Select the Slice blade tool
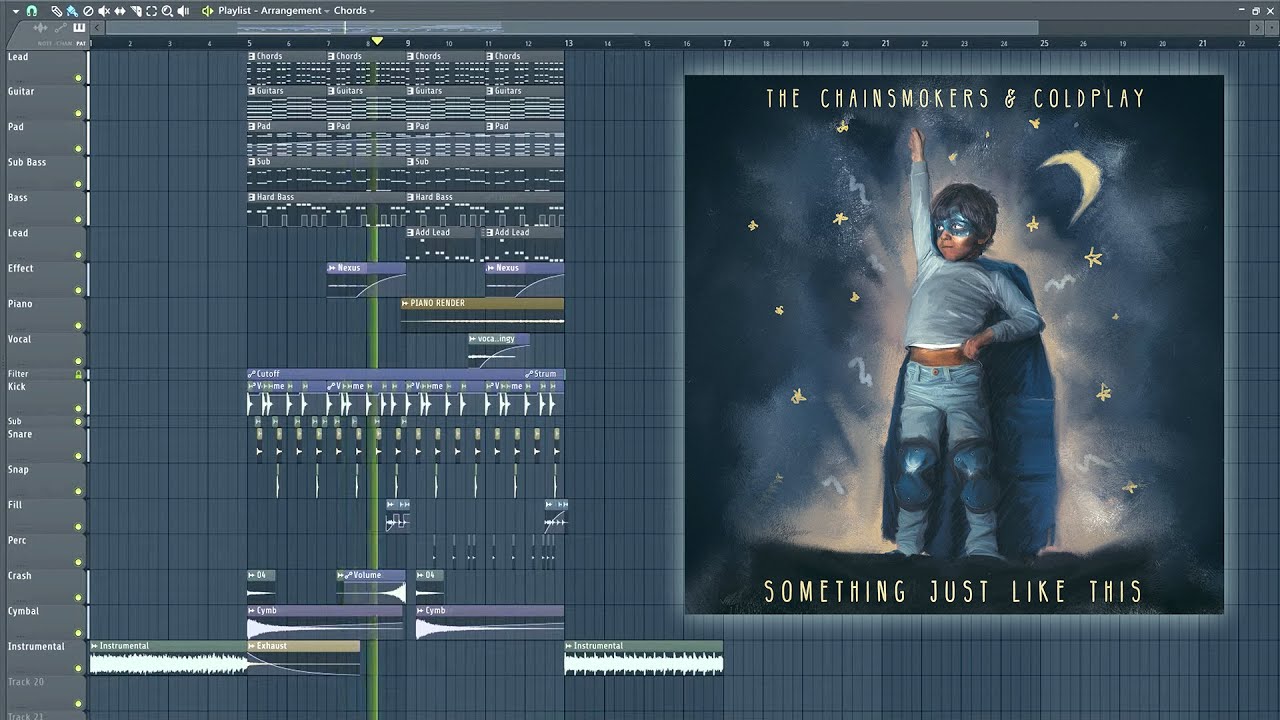This screenshot has width=1280, height=720. (x=136, y=11)
